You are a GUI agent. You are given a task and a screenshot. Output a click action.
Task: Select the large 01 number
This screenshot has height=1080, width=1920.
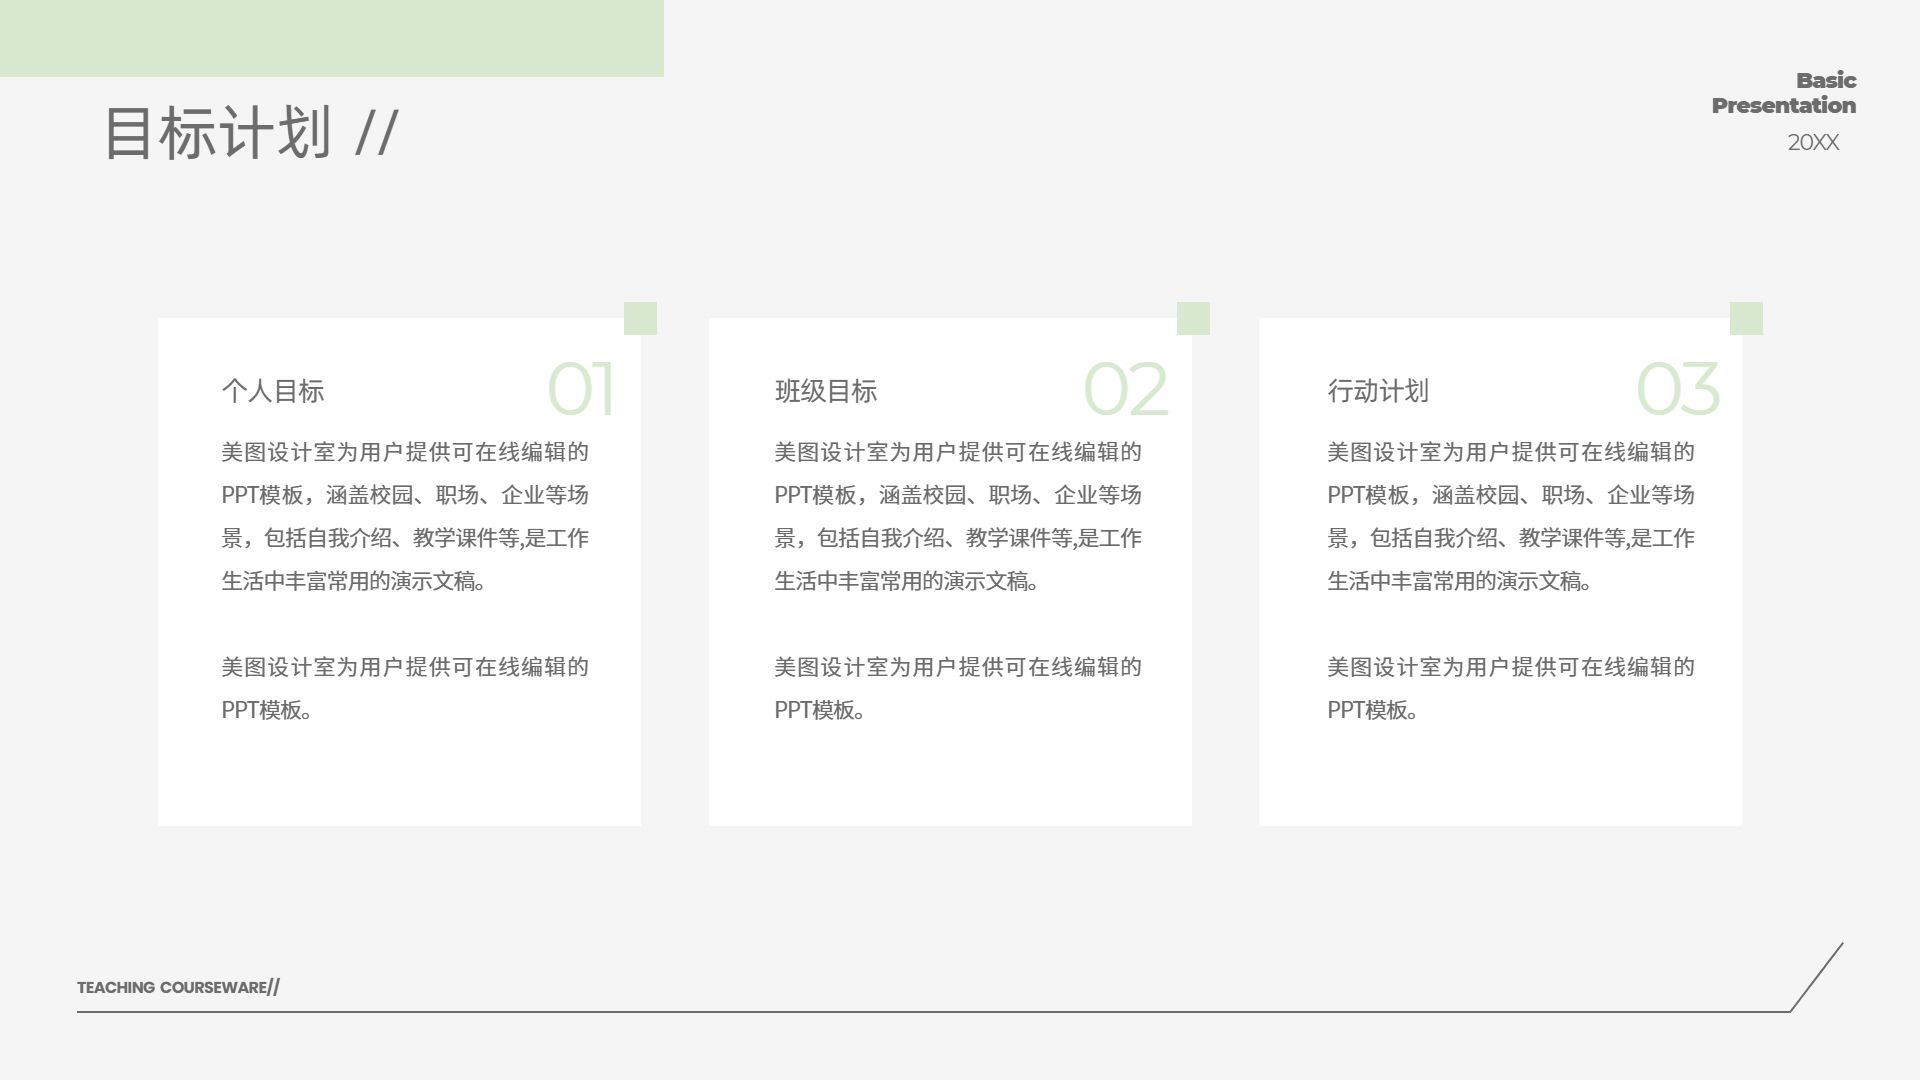pyautogui.click(x=581, y=389)
